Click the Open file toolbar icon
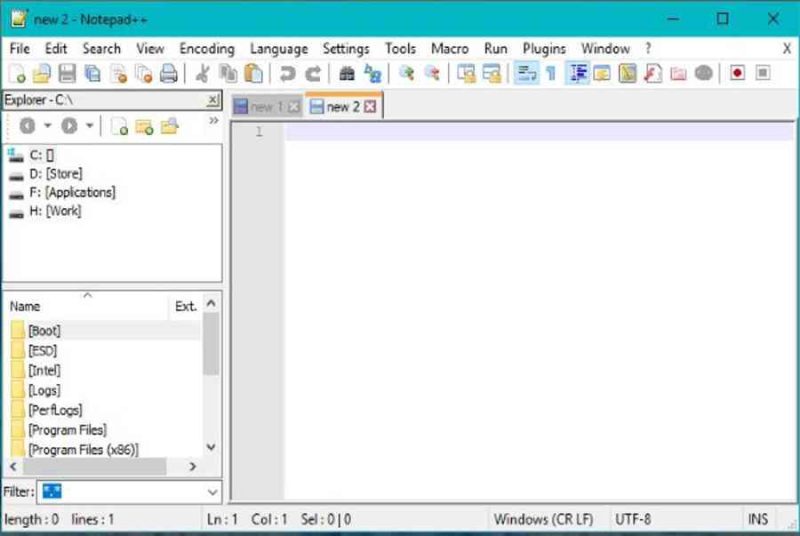The width and height of the screenshot is (800, 536). (x=42, y=73)
